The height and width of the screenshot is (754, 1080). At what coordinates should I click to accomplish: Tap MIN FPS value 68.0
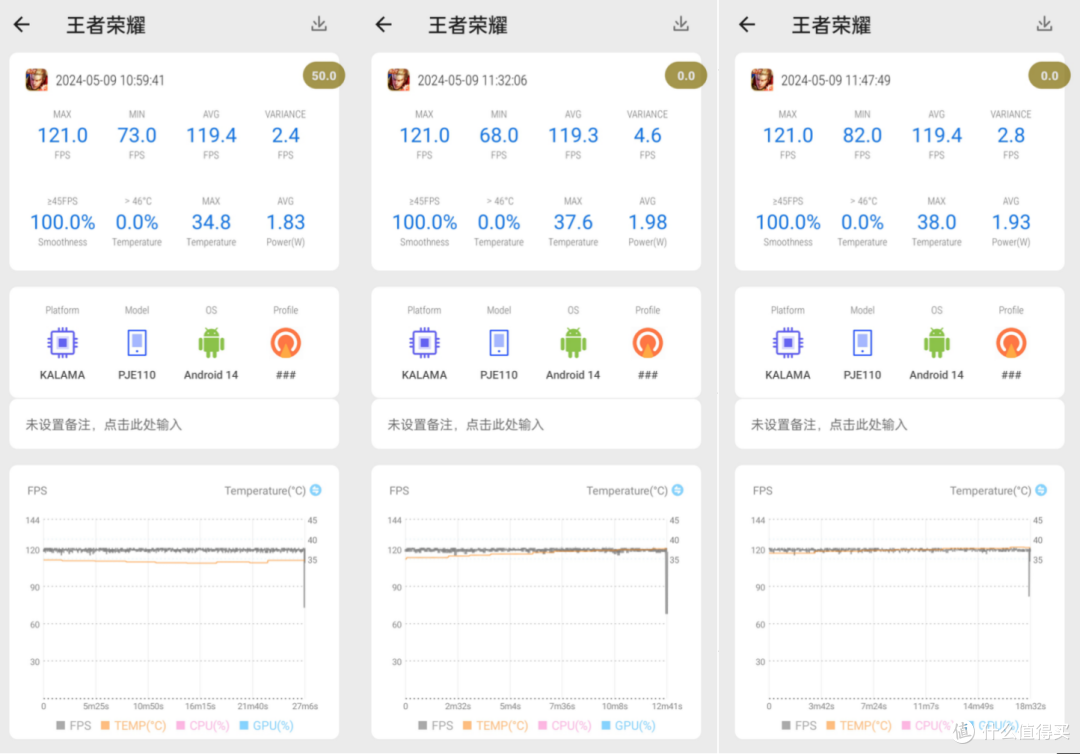tap(499, 136)
